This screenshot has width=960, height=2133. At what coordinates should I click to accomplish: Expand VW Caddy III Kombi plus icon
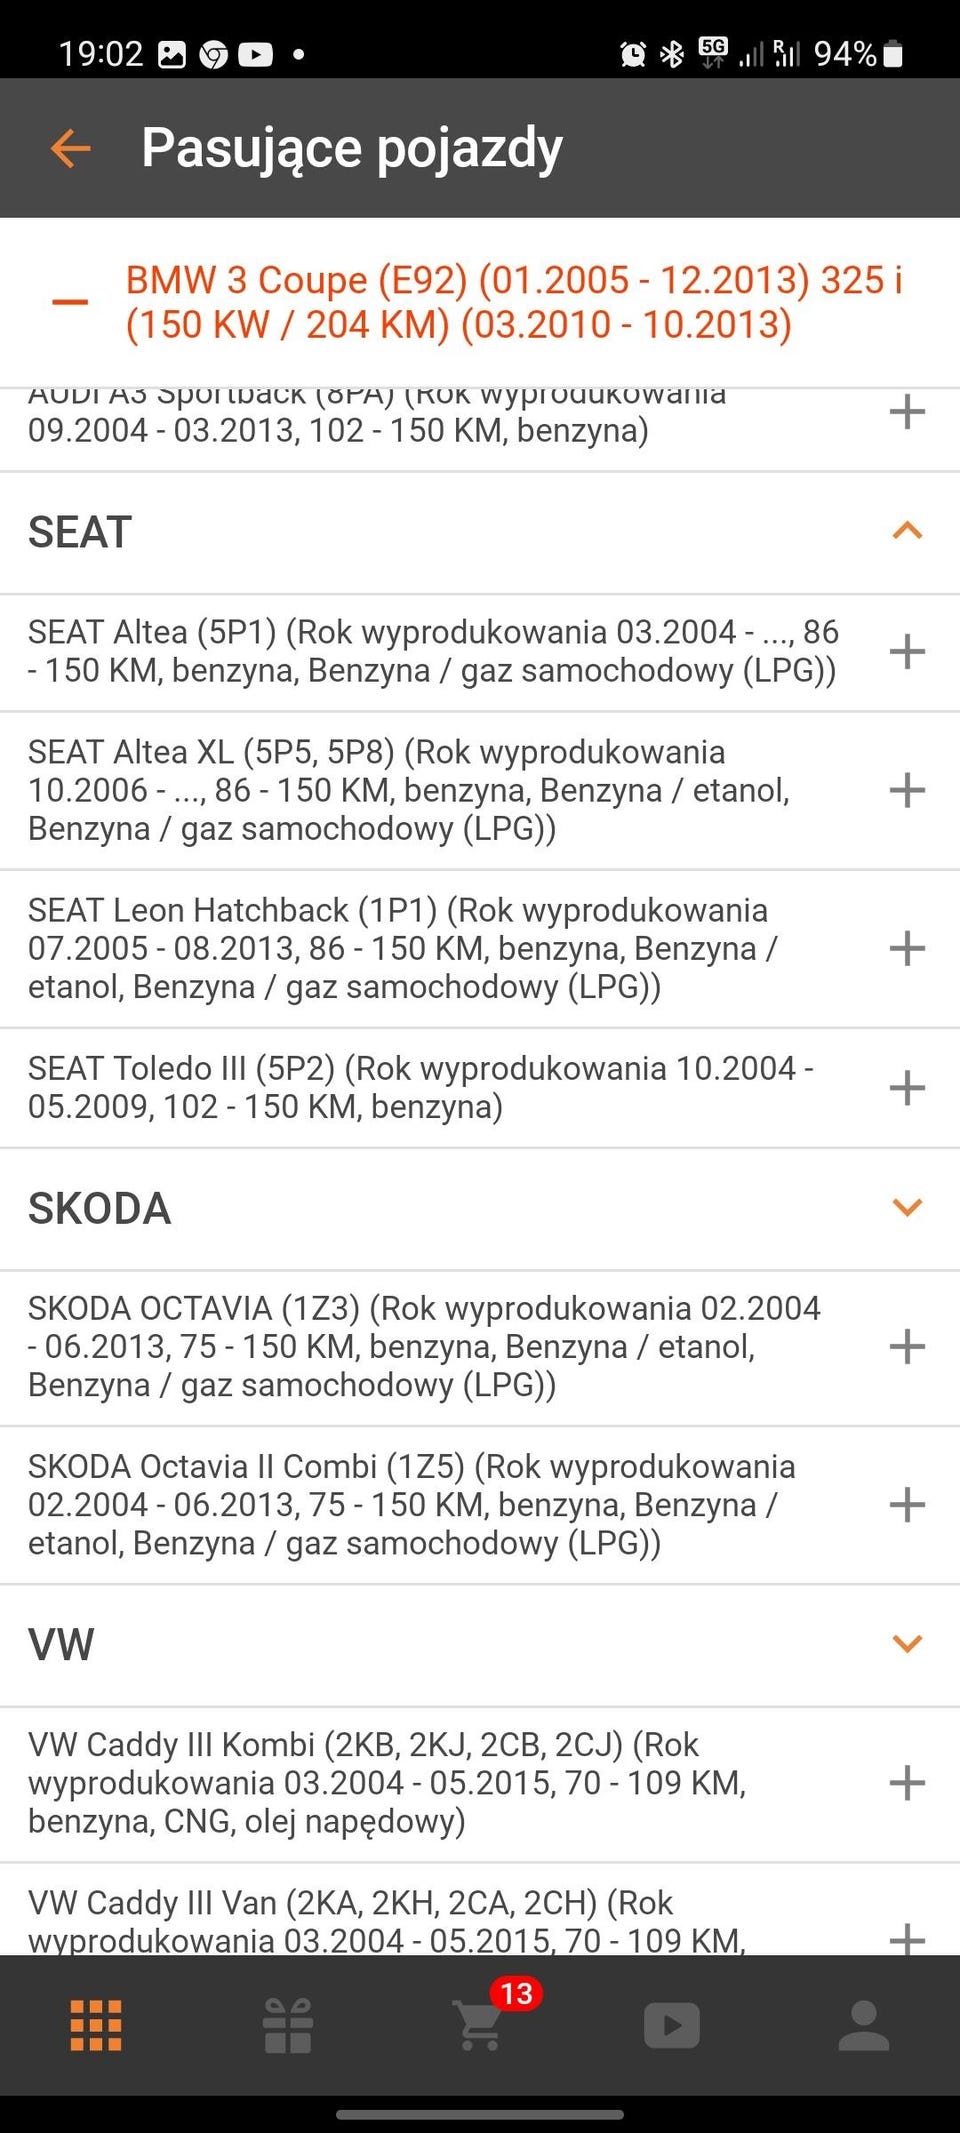(x=907, y=1782)
